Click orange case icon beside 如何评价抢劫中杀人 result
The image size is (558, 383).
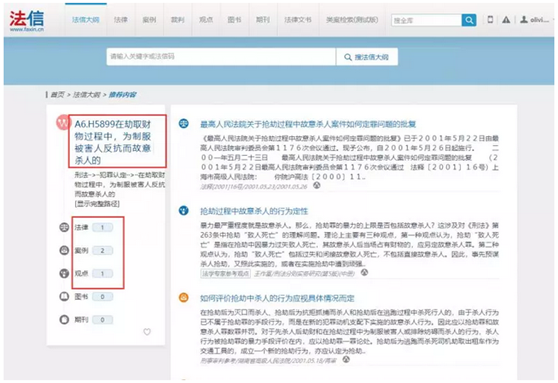(x=184, y=297)
